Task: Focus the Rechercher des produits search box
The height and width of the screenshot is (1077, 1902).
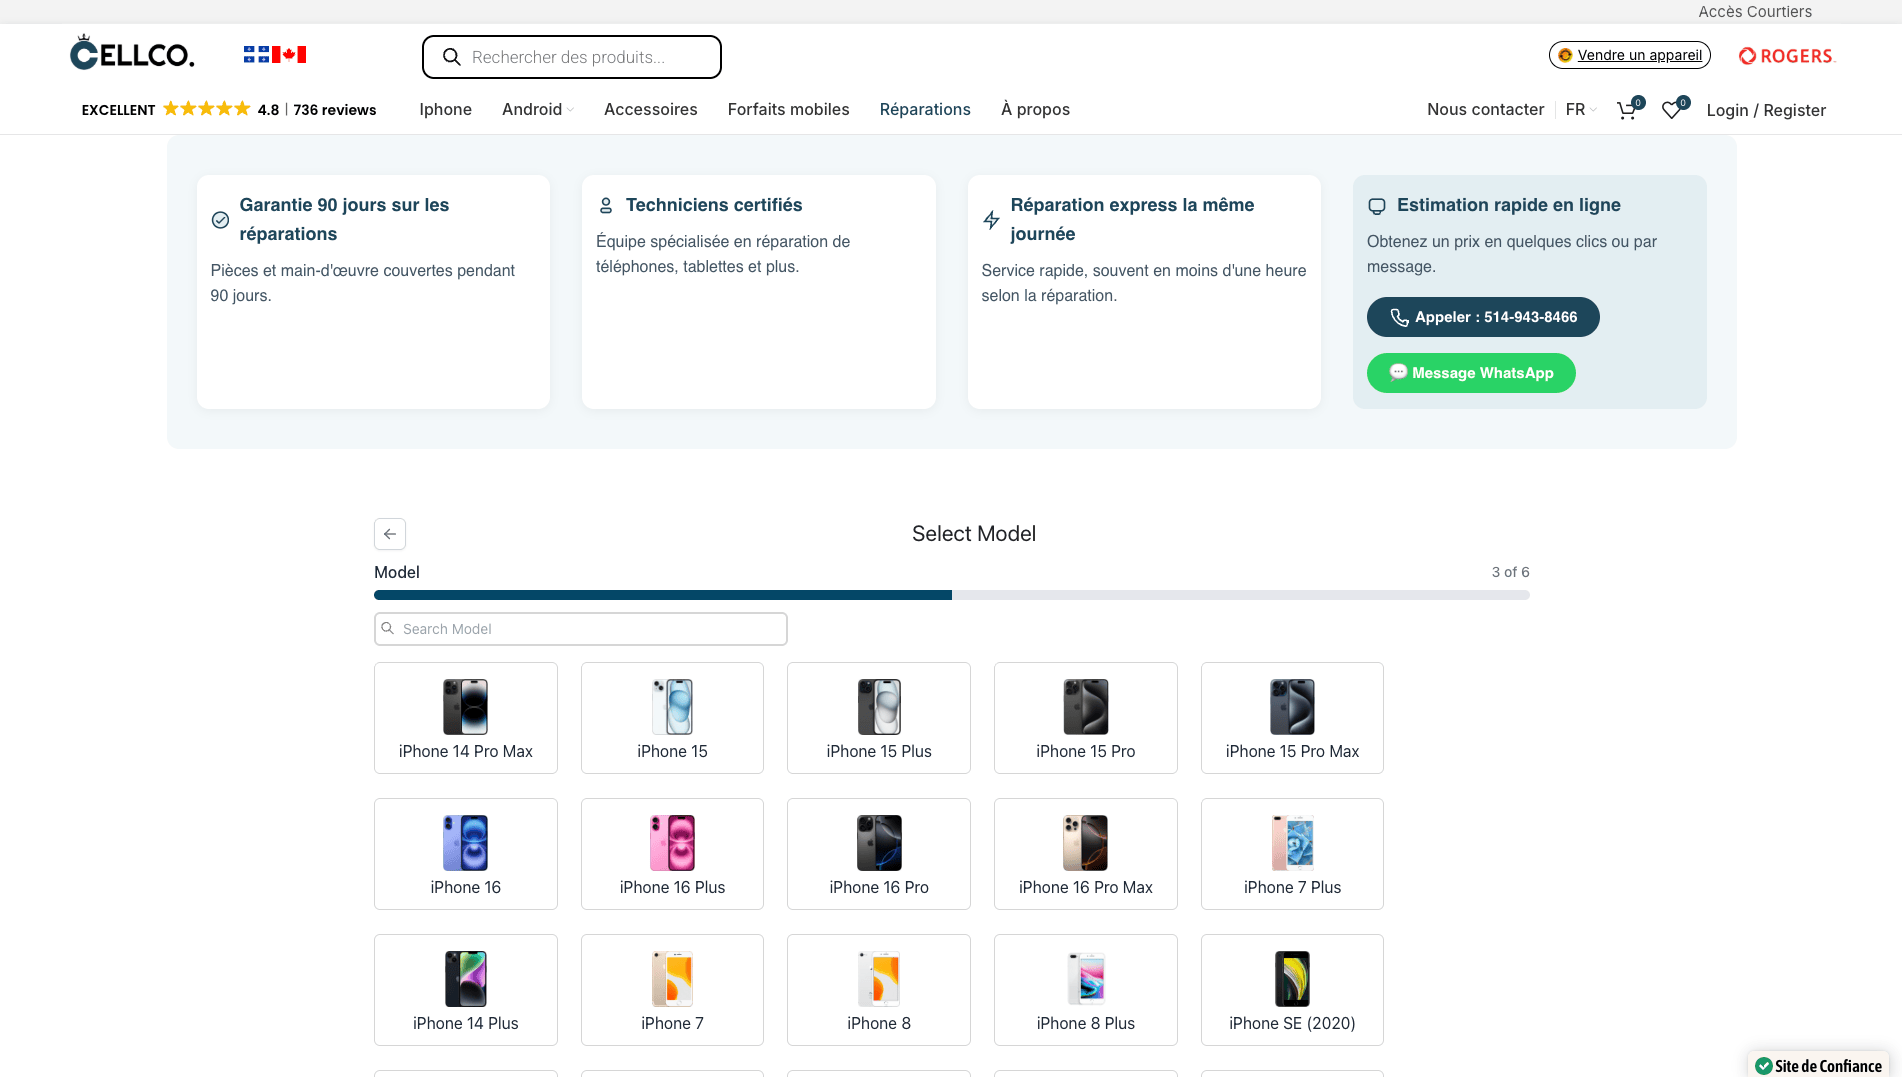Action: tap(572, 57)
